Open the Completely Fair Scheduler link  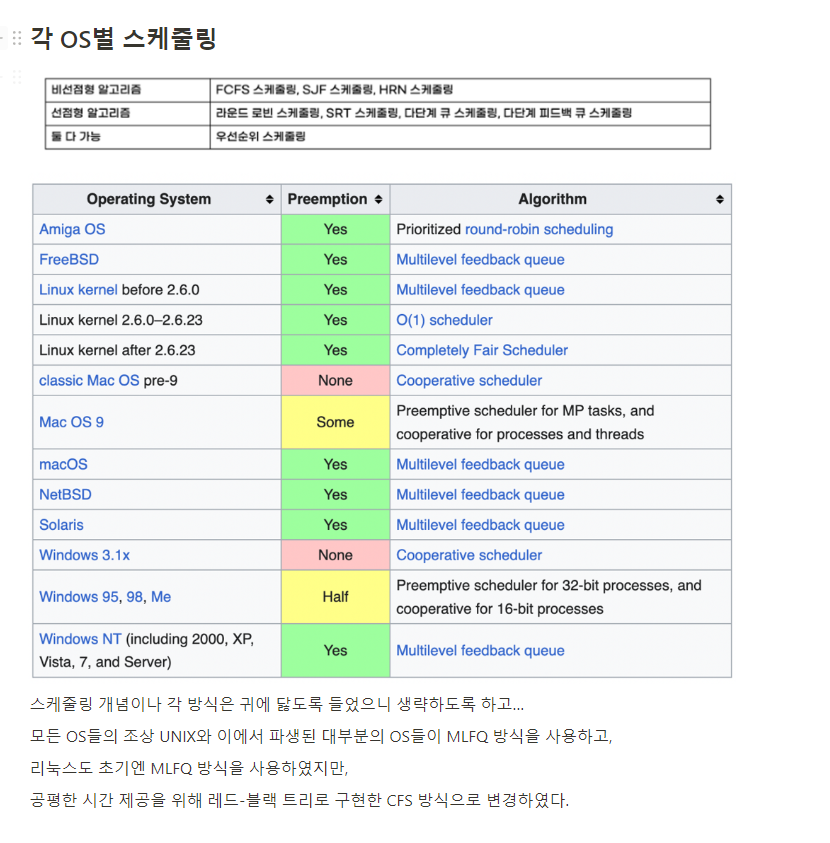(x=482, y=351)
